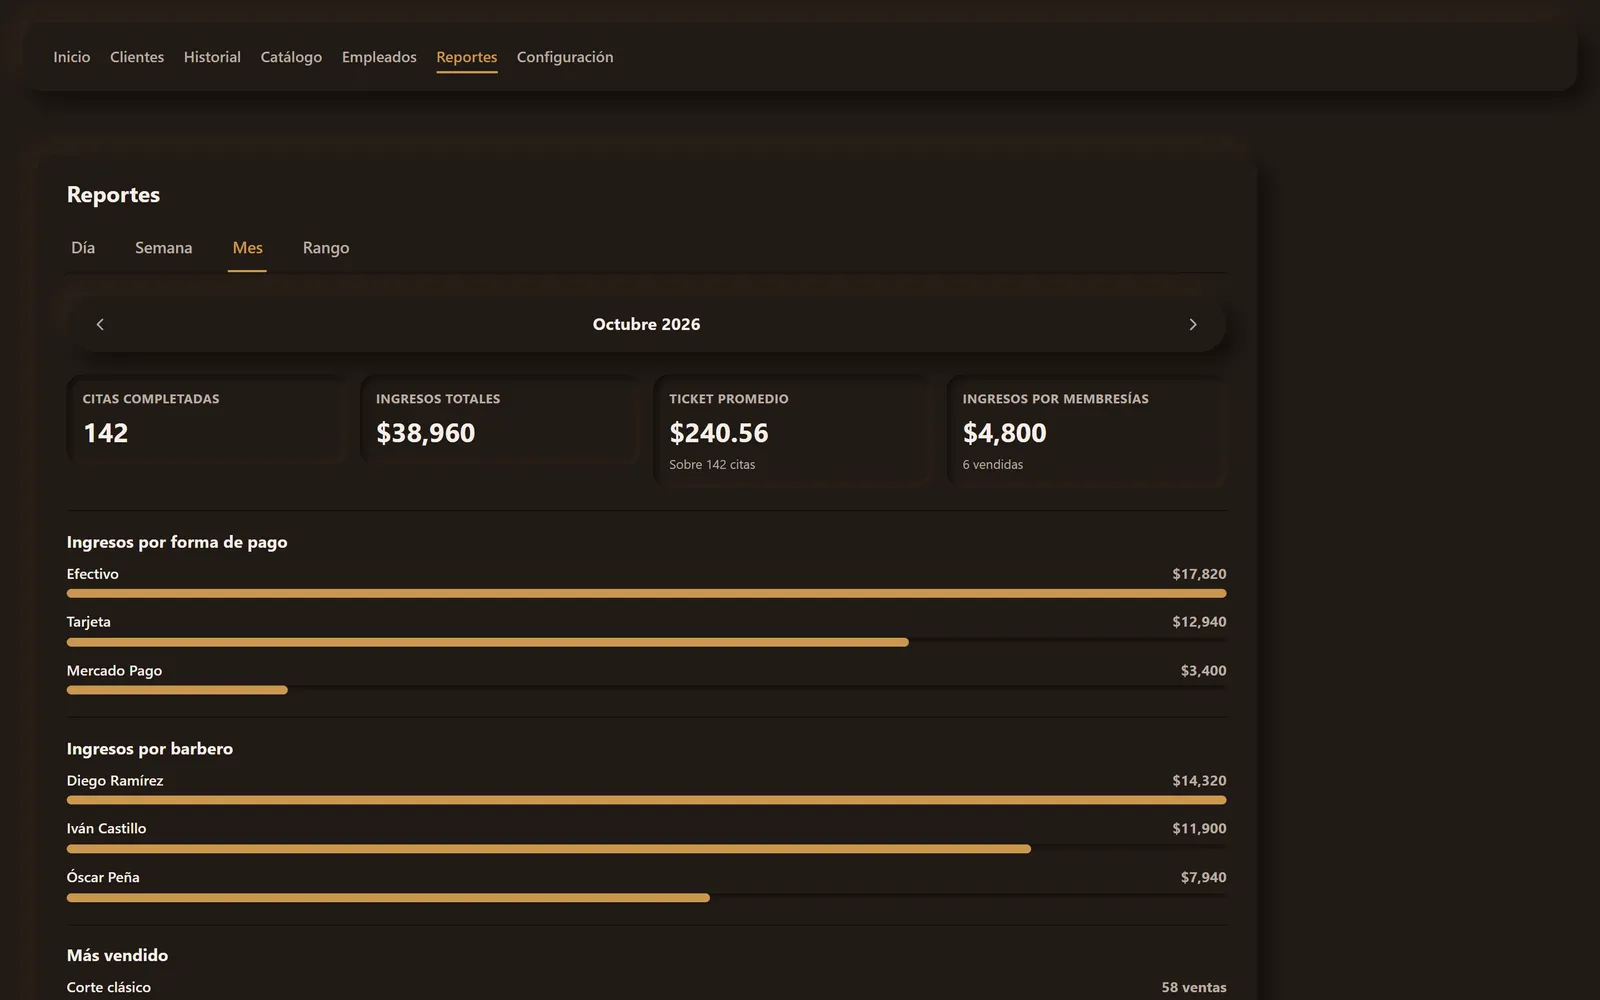Click the Sobre 142 citas note
The image size is (1600, 1000).
pos(712,465)
